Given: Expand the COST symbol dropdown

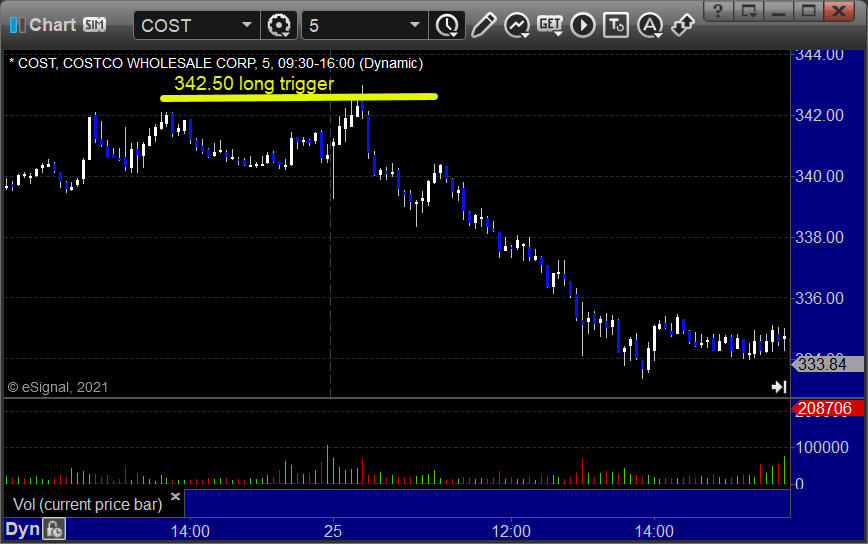Looking at the screenshot, I should (247, 25).
